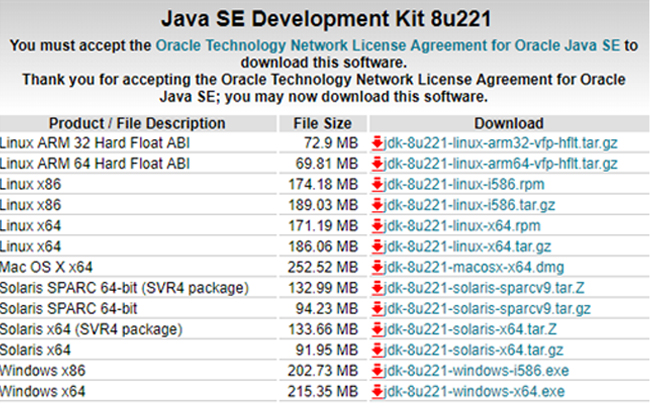Click red download arrow beside jdk-8u221-solaris-x64.tar.Z
The height and width of the screenshot is (409, 650).
tap(377, 329)
